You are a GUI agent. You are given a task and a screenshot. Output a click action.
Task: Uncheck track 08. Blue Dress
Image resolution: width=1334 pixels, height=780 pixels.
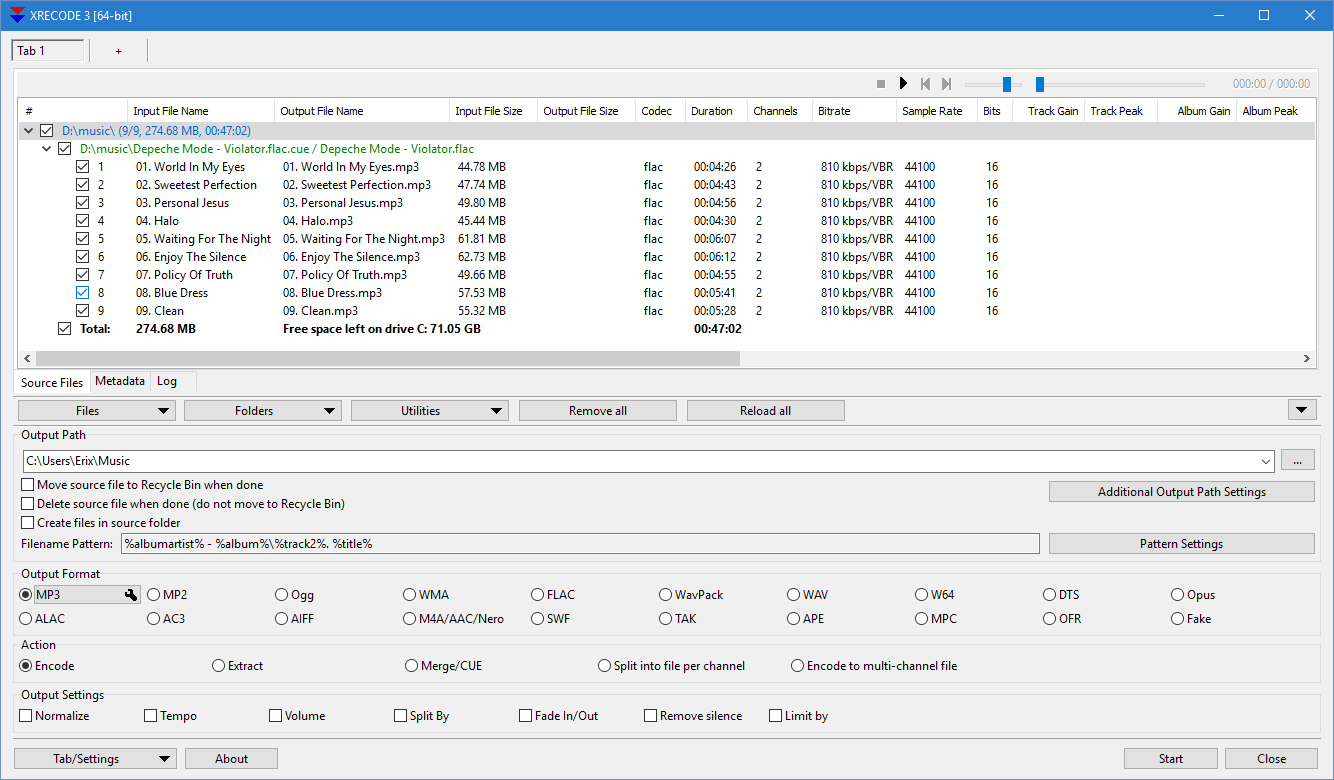click(x=82, y=292)
